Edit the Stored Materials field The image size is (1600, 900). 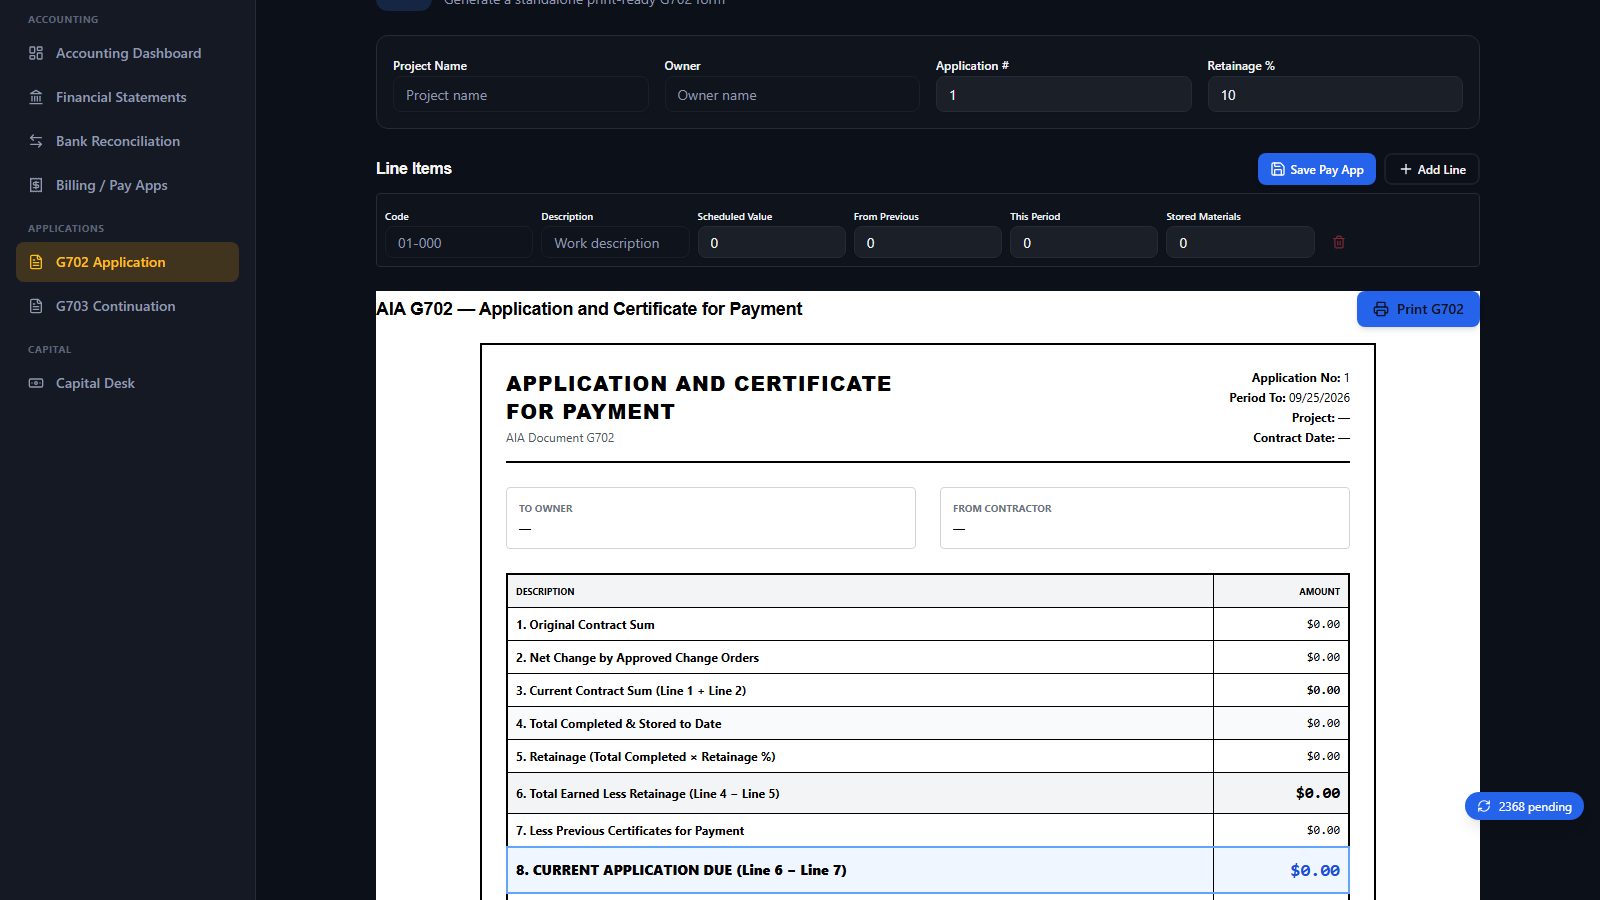tap(1240, 242)
